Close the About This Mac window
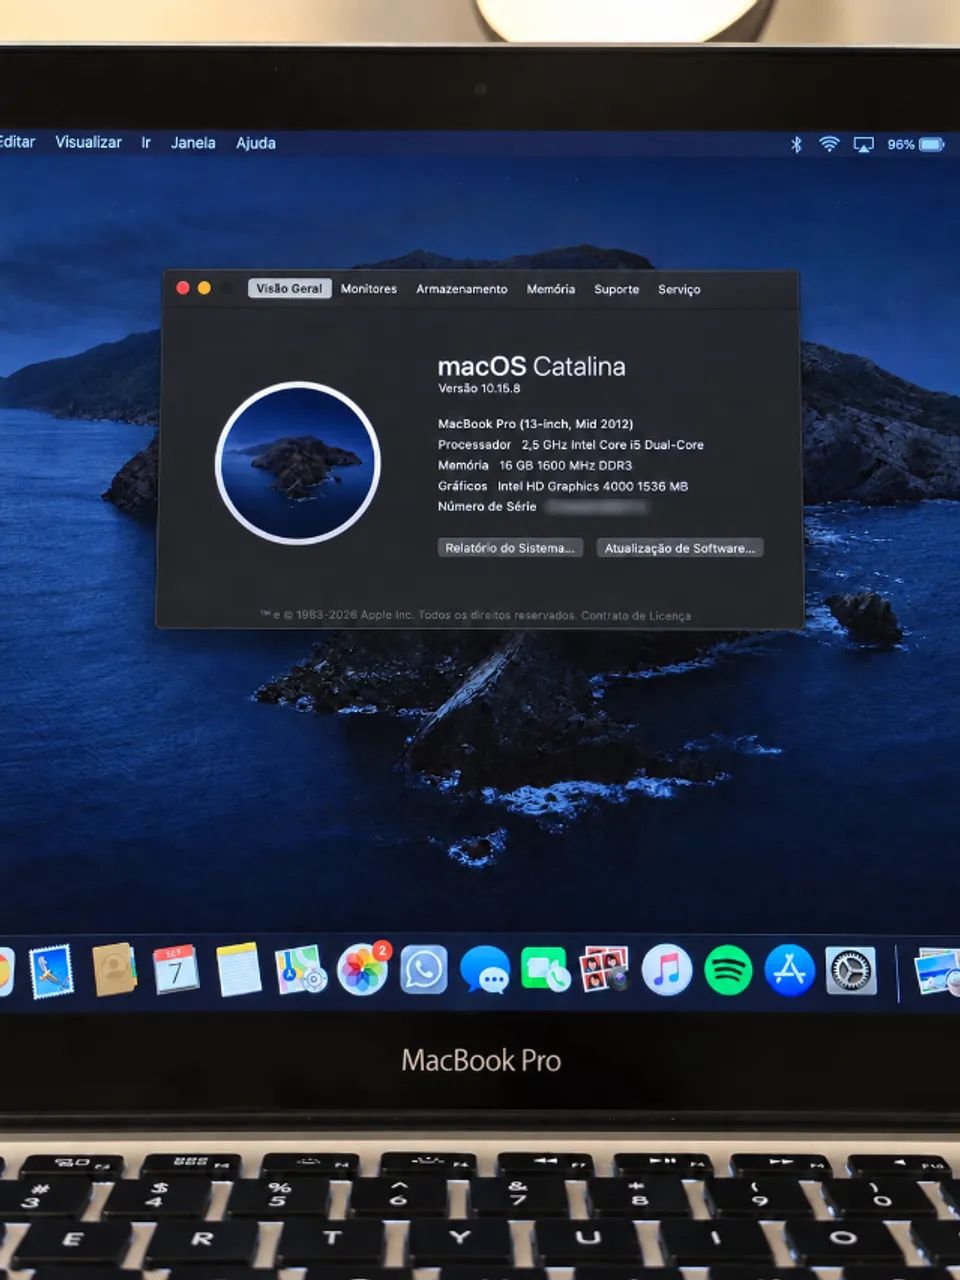This screenshot has width=960, height=1280. click(183, 288)
